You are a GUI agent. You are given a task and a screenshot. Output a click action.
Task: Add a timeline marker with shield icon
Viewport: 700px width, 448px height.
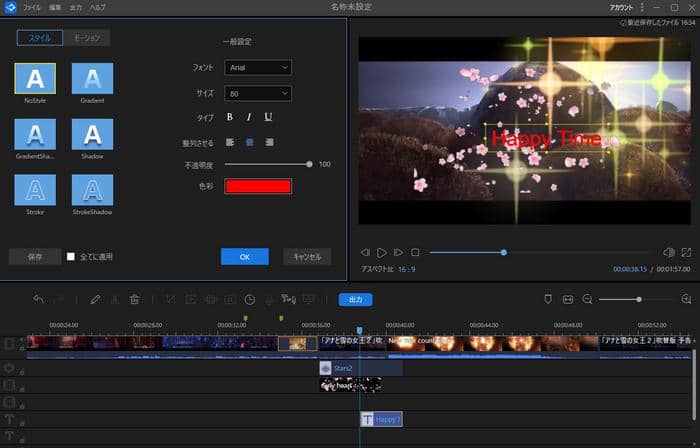(548, 299)
